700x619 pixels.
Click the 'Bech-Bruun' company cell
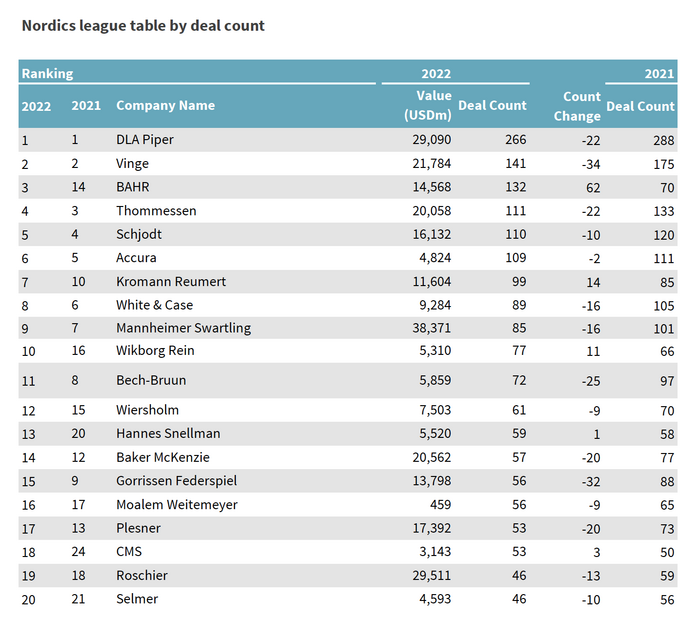(151, 380)
